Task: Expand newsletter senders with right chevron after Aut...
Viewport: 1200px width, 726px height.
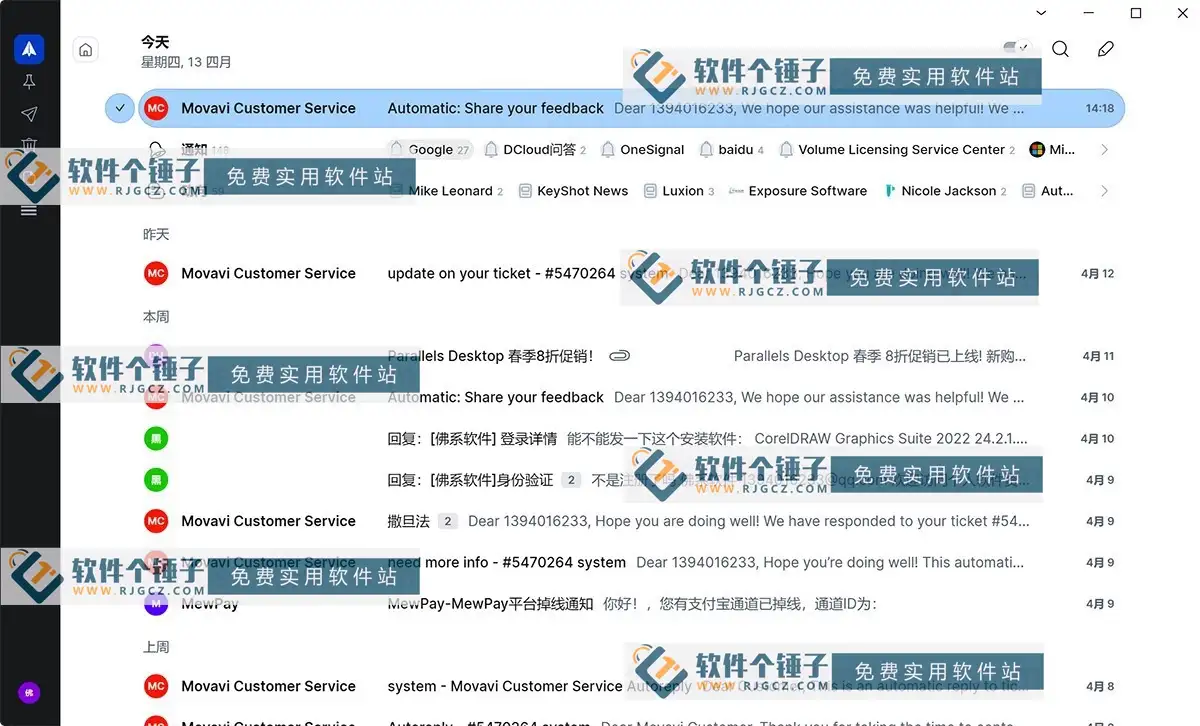Action: click(x=1104, y=191)
